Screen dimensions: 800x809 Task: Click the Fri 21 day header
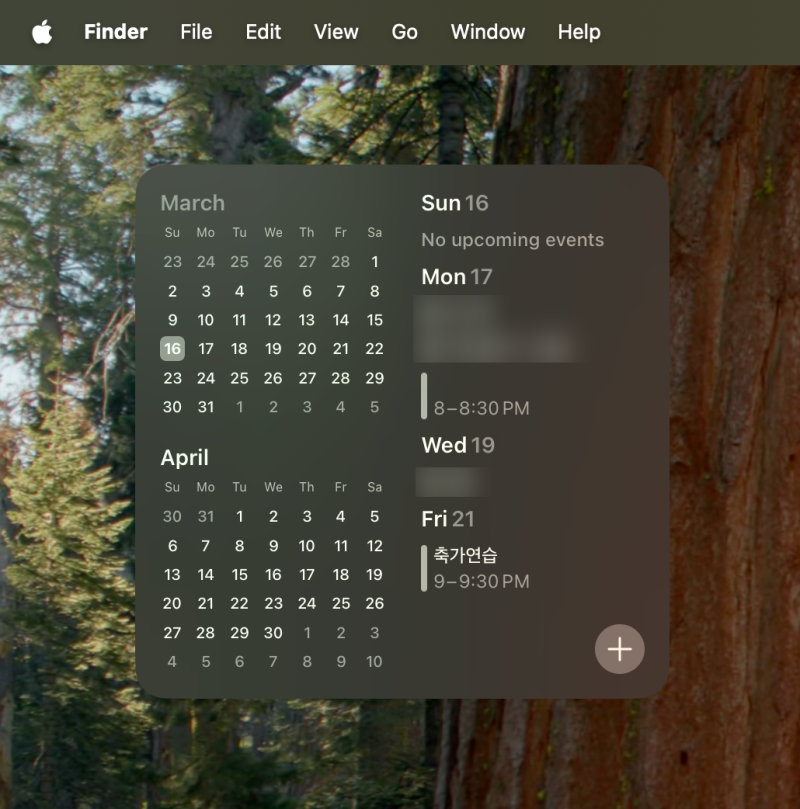pyautogui.click(x=448, y=519)
